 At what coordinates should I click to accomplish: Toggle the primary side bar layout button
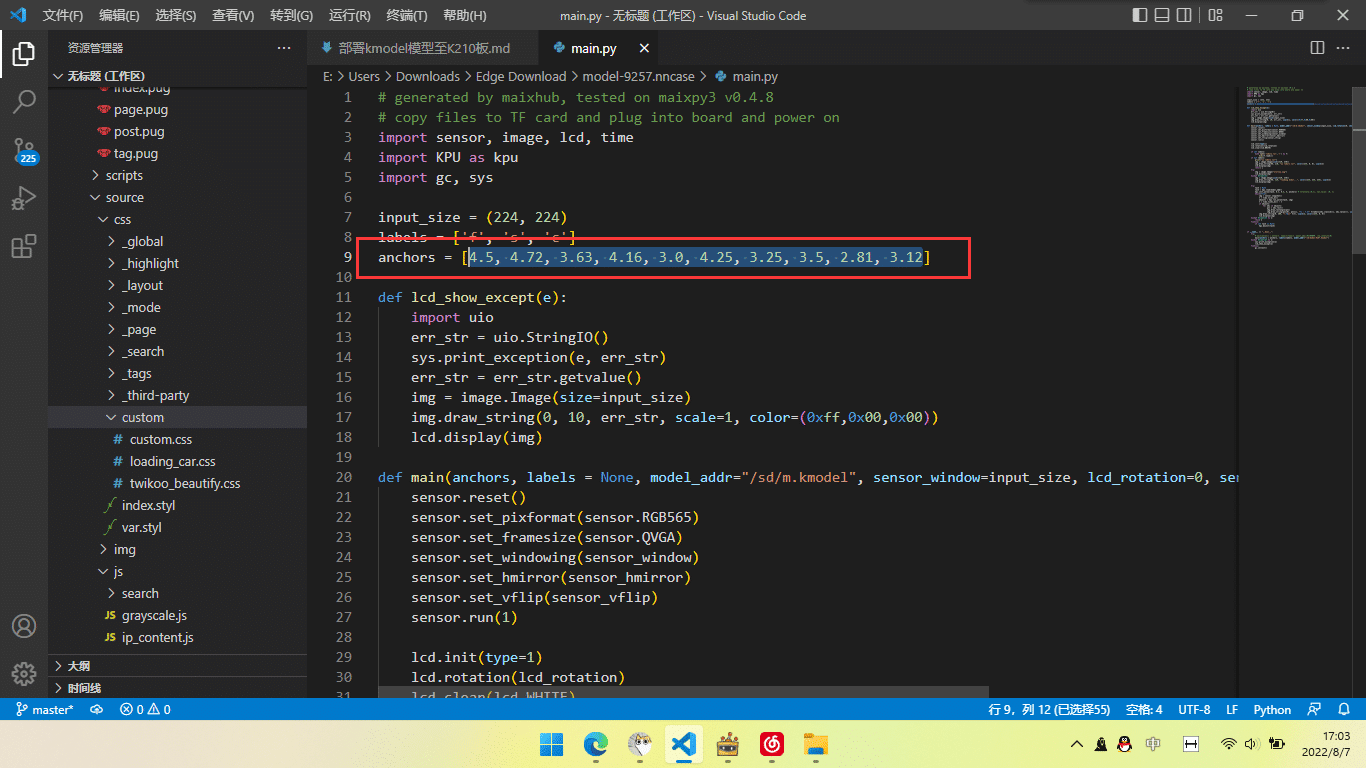1140,15
